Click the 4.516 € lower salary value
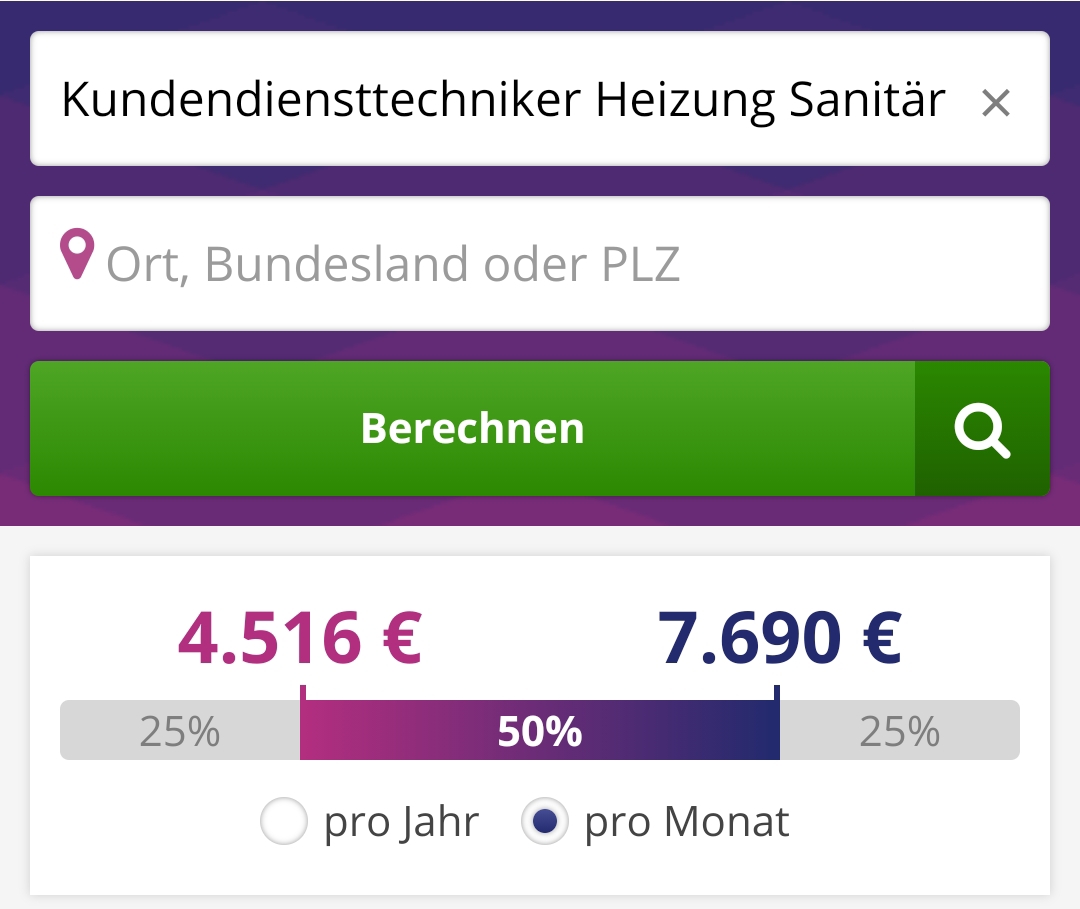1080x909 pixels. [x=300, y=638]
